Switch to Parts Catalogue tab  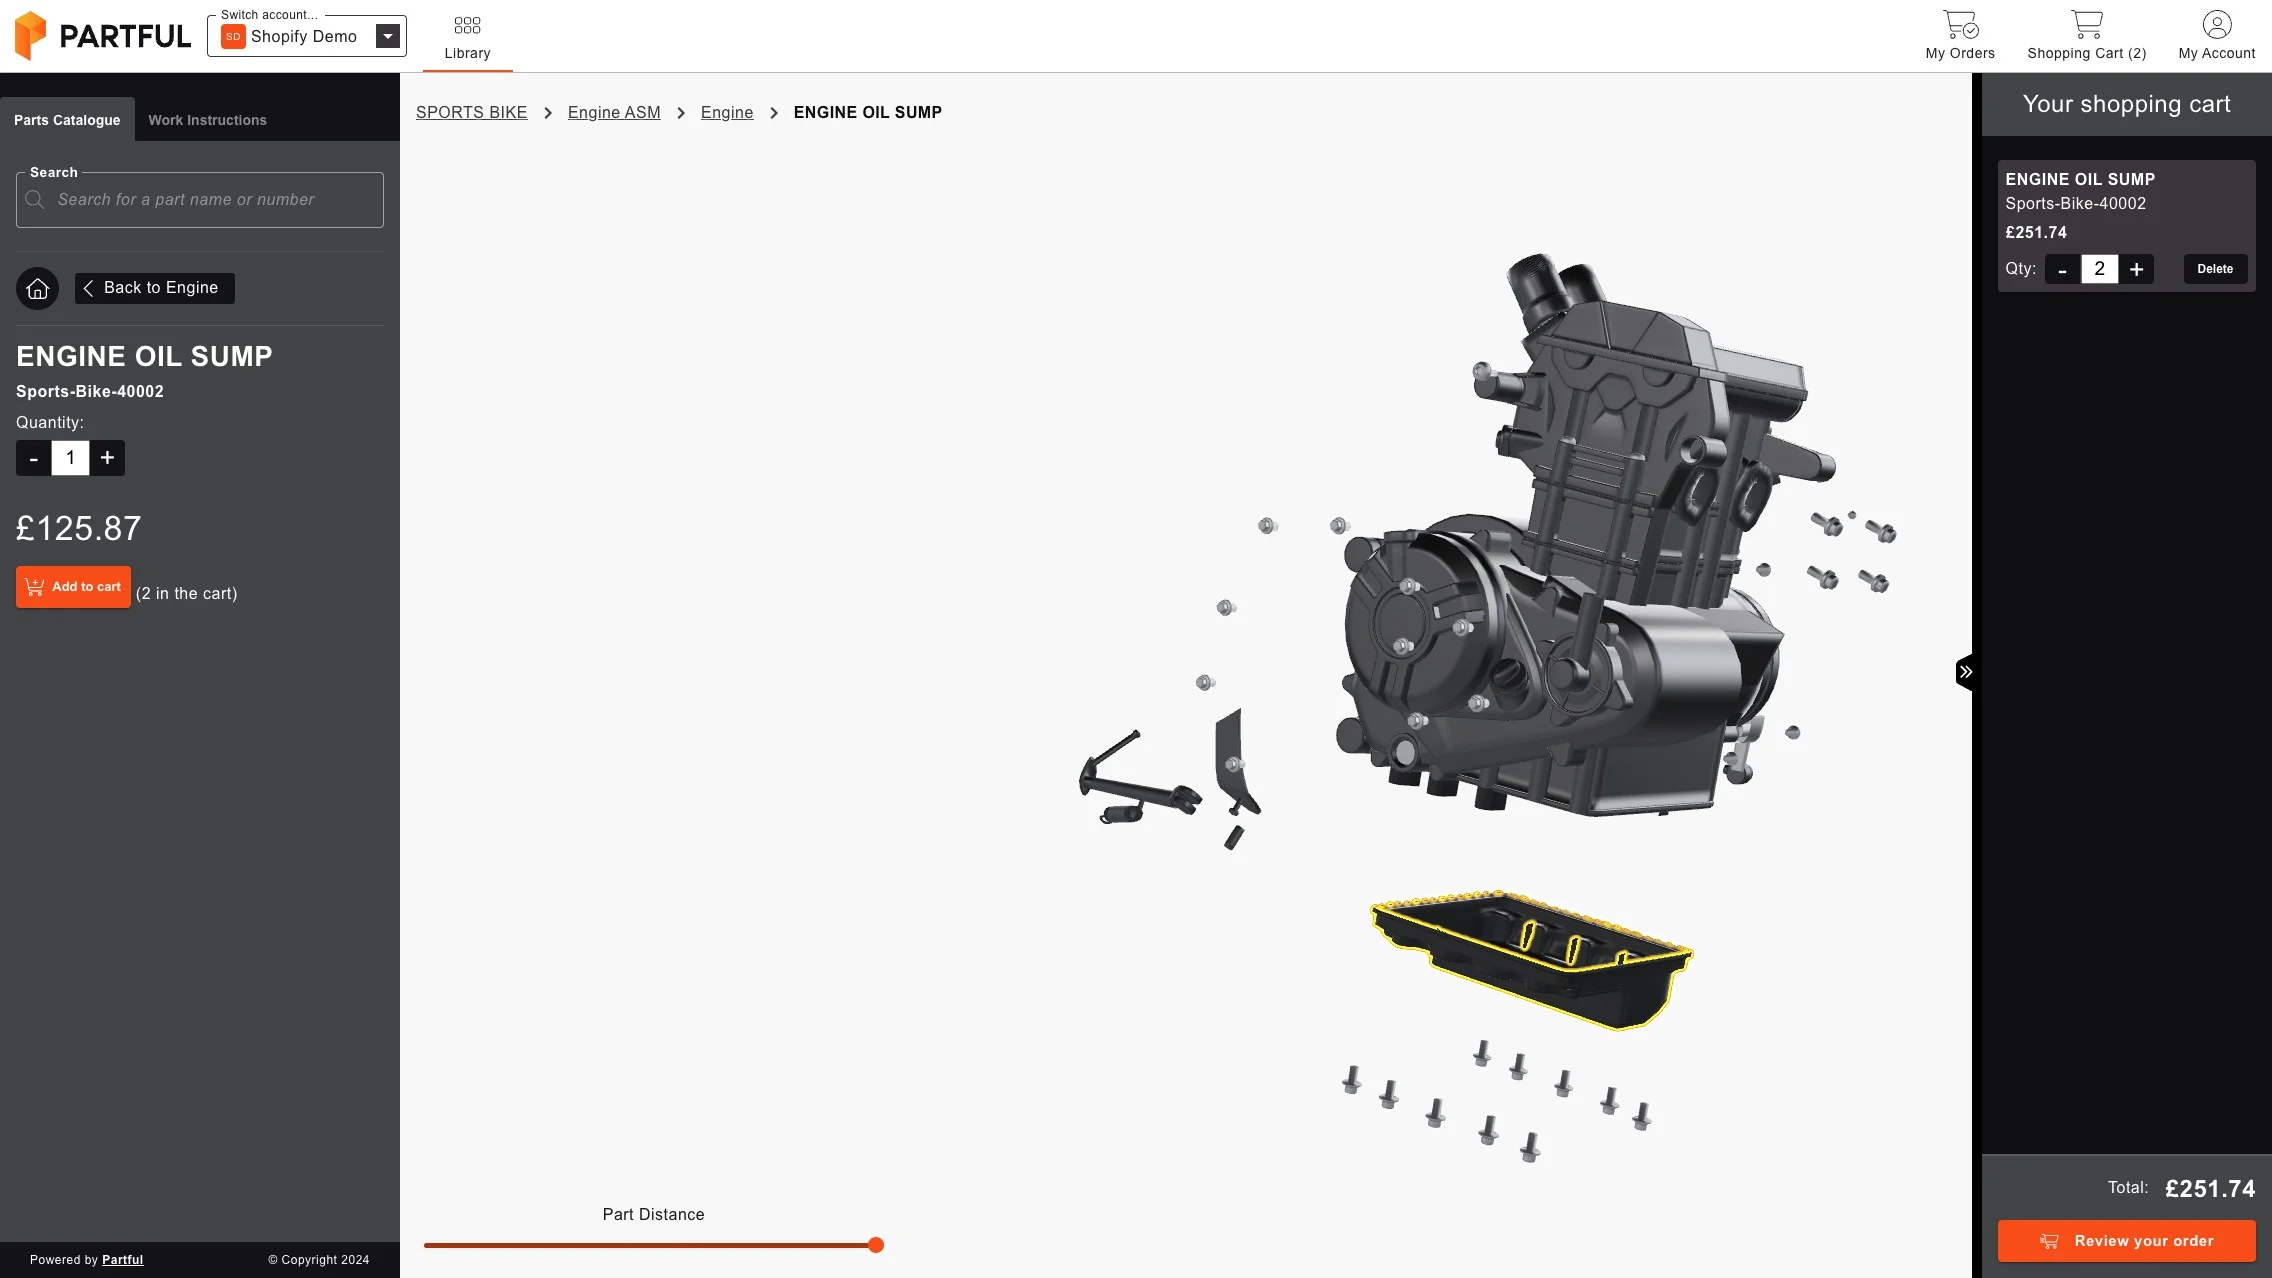[67, 120]
